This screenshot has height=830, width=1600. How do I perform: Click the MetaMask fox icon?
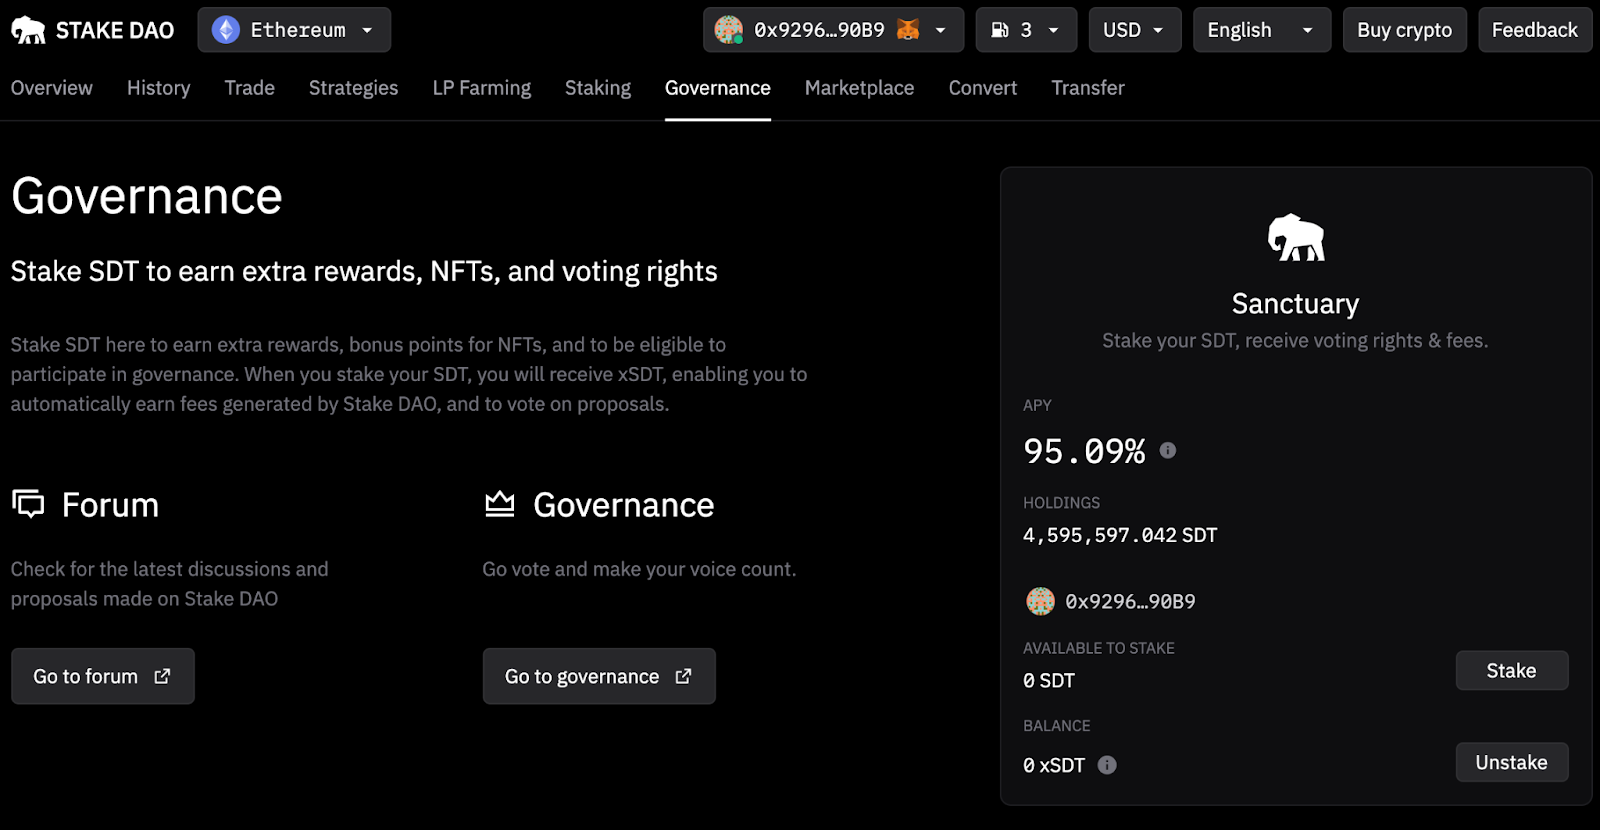pos(908,30)
